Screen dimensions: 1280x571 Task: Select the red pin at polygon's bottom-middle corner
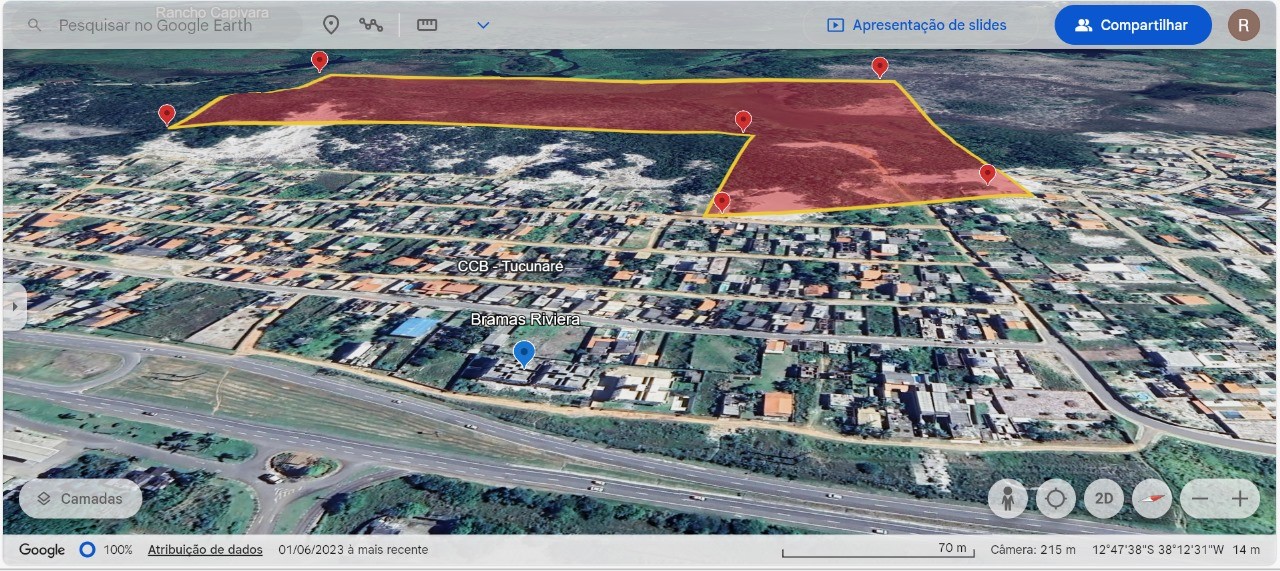click(722, 203)
